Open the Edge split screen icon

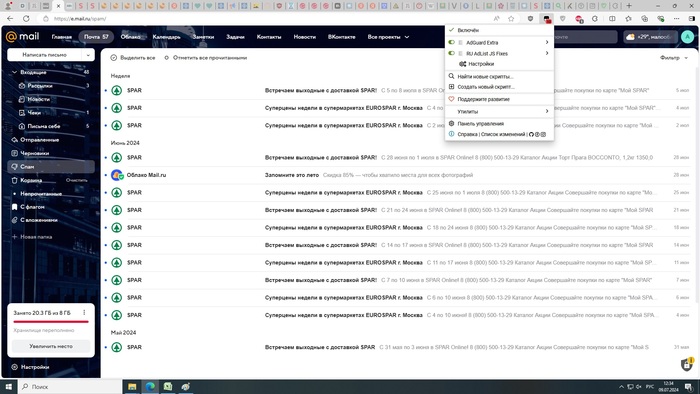tap(612, 19)
